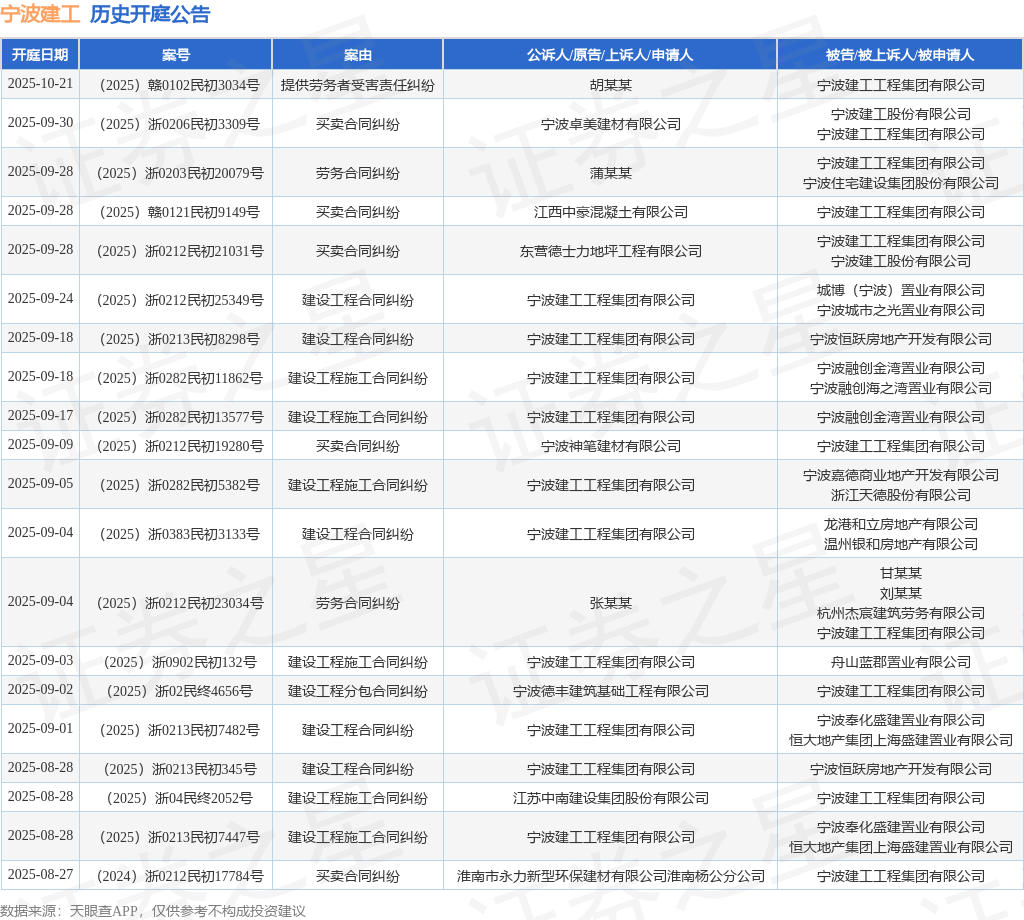Select case number (2025)赣0102民初3034号

click(179, 85)
